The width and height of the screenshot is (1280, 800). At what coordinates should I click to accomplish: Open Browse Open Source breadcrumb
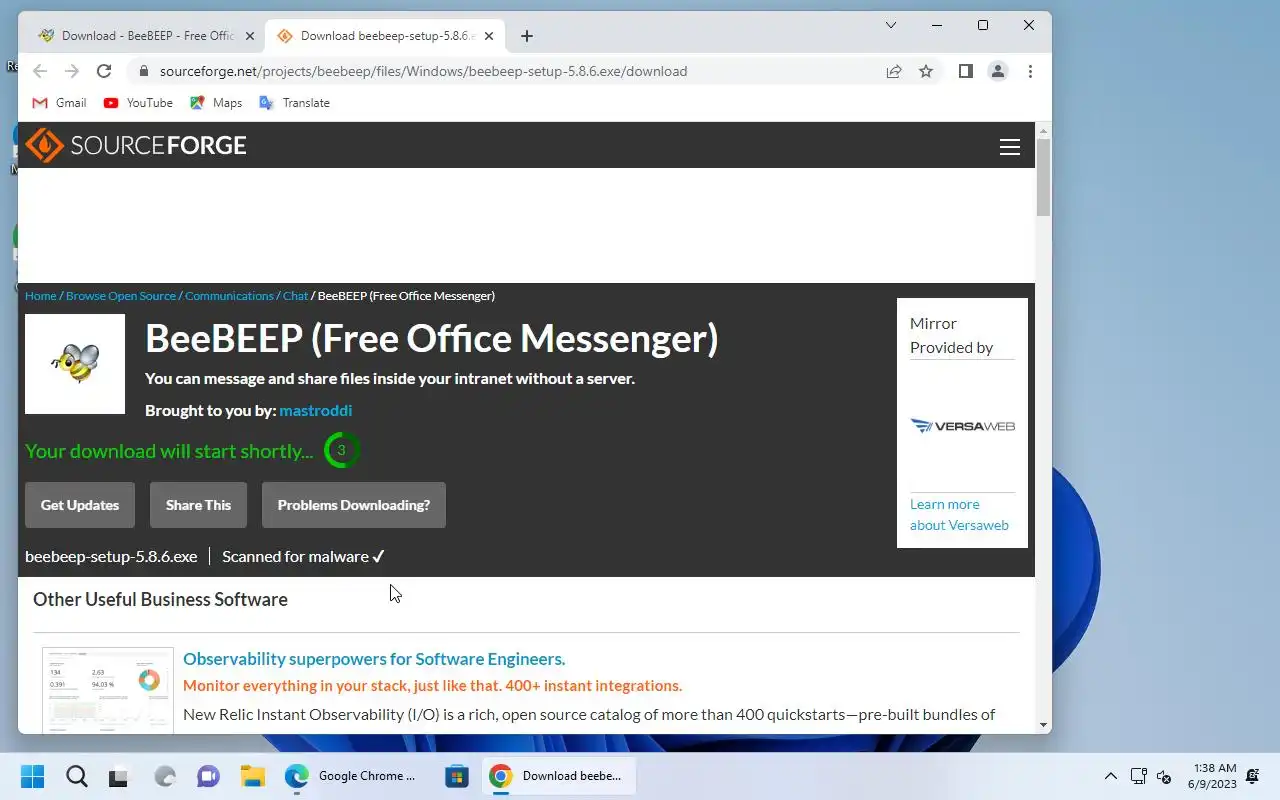pos(121,296)
